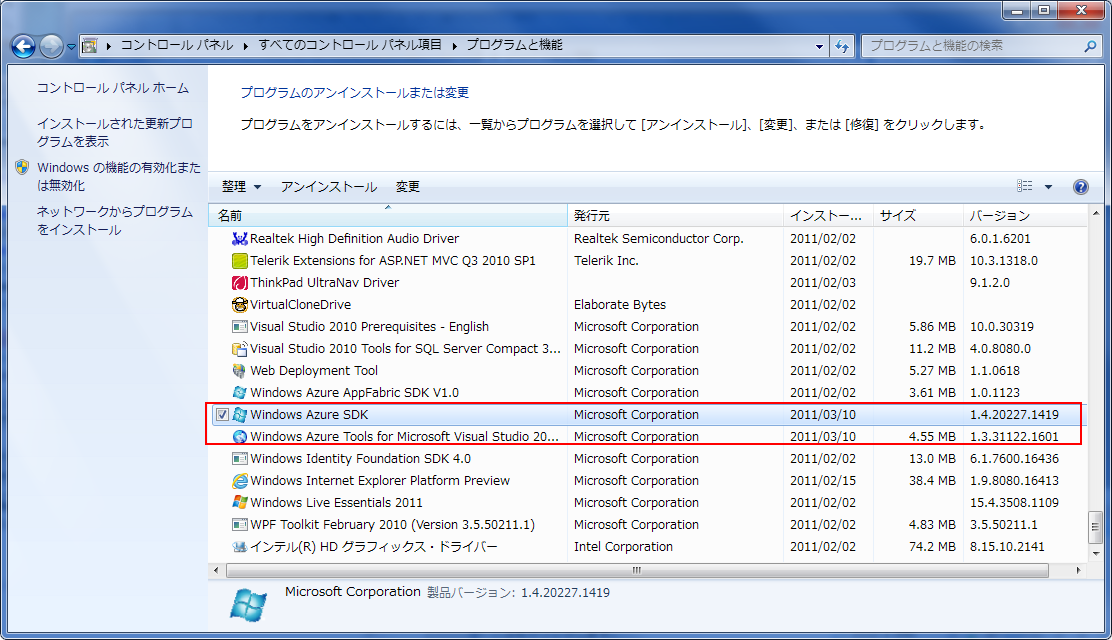Click the shield icon beside Windows features link
This screenshot has height=640, width=1112.
click(x=22, y=167)
